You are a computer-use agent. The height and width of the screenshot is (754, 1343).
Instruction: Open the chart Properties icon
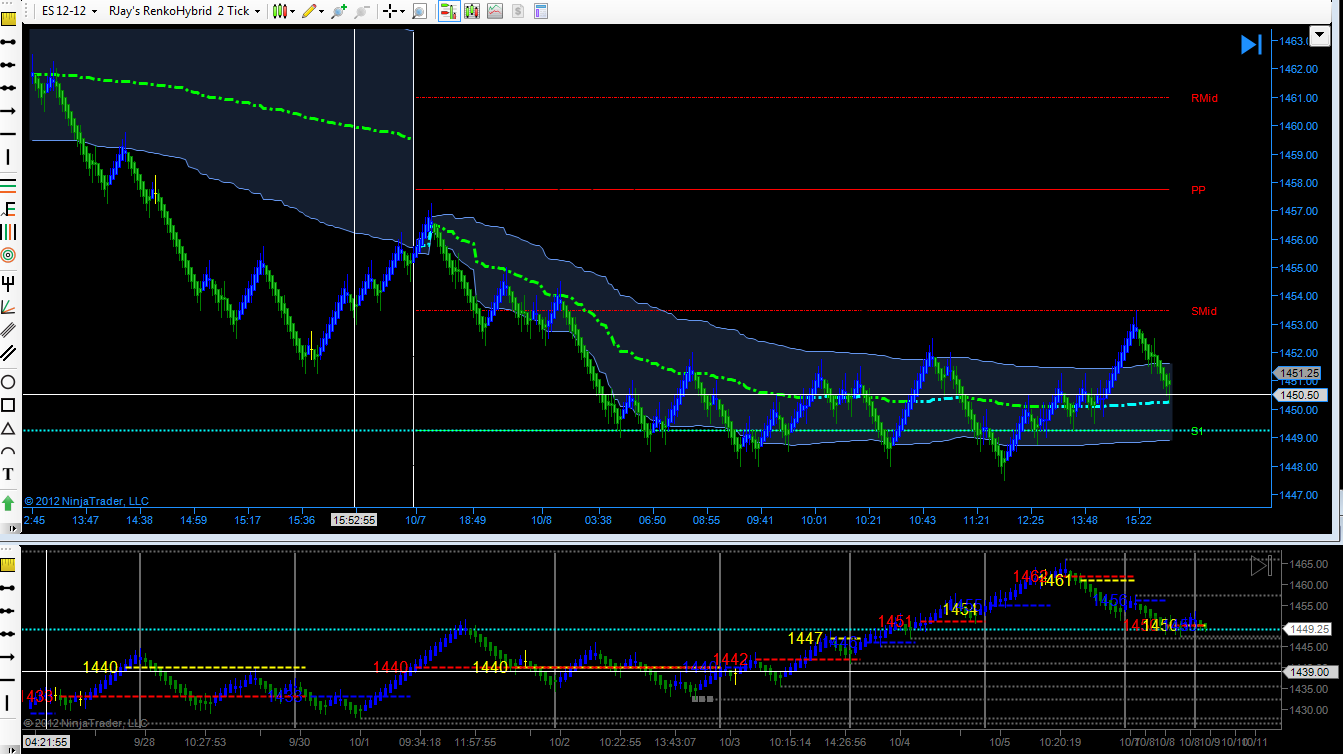[x=541, y=11]
